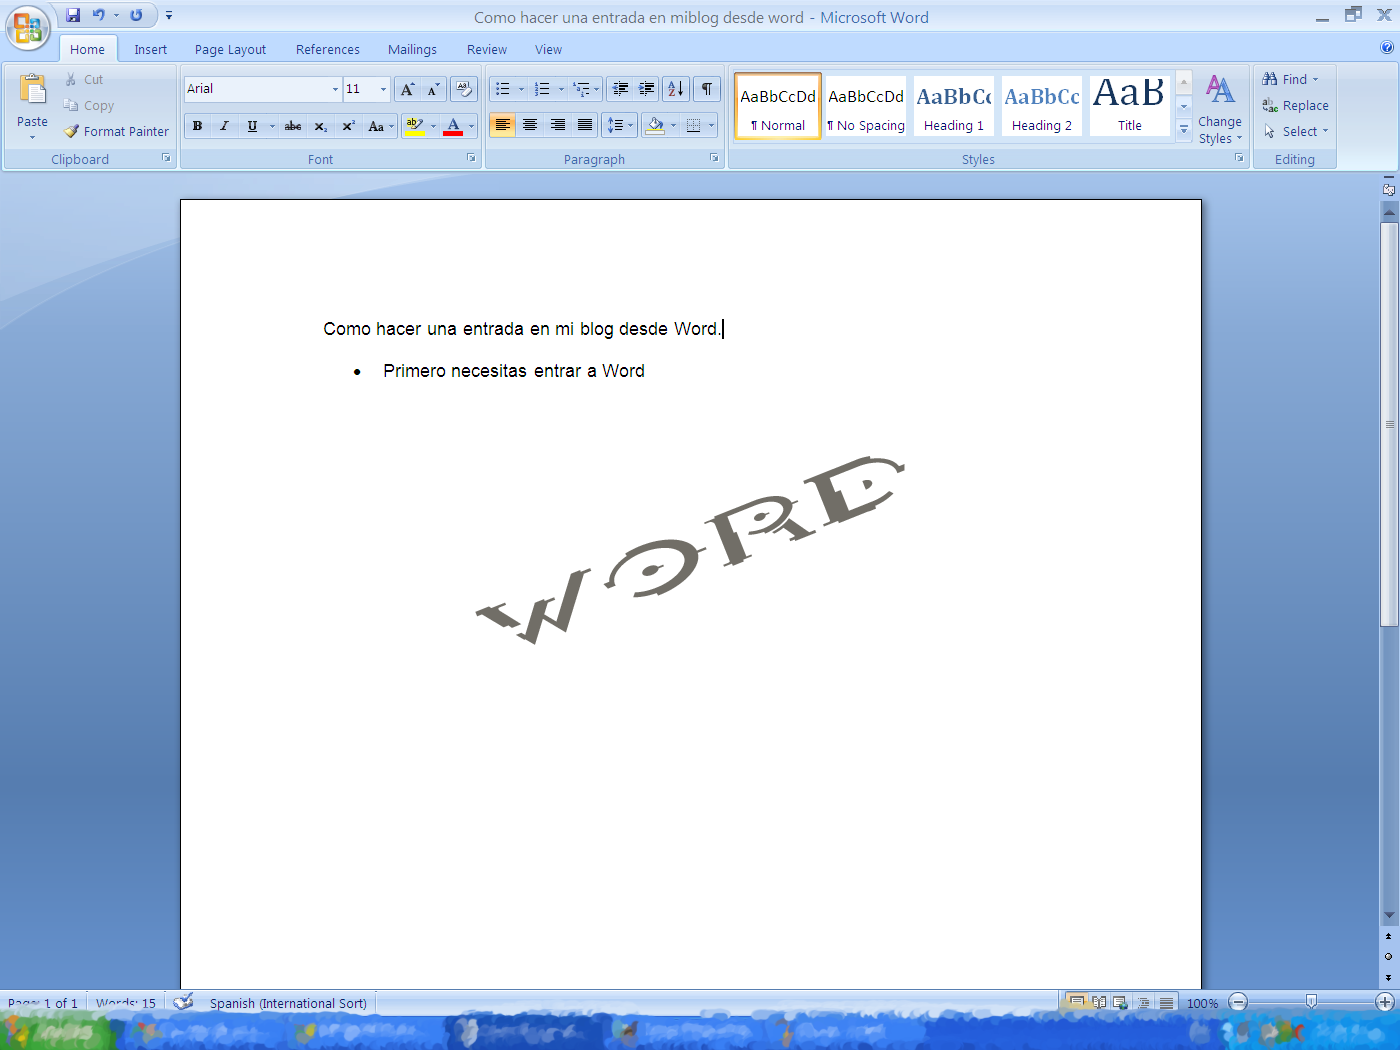
Task: Activate the Format Painter
Action: pos(116,131)
